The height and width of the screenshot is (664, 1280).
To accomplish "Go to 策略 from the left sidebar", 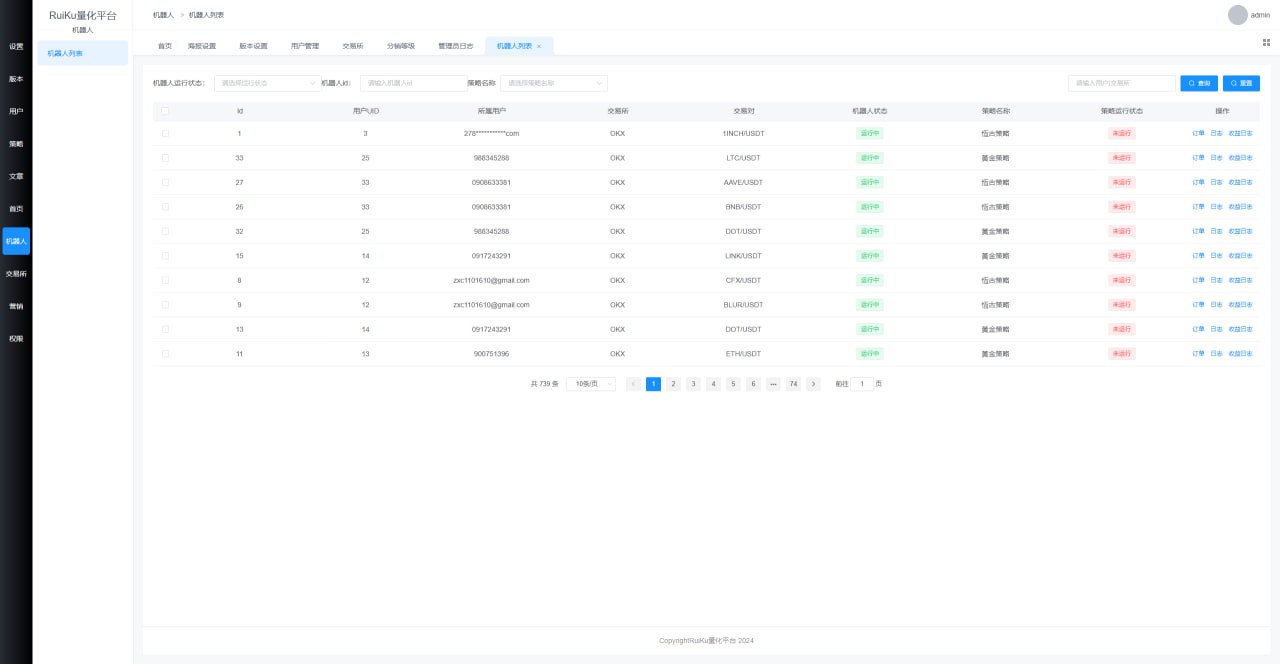I will (x=15, y=144).
